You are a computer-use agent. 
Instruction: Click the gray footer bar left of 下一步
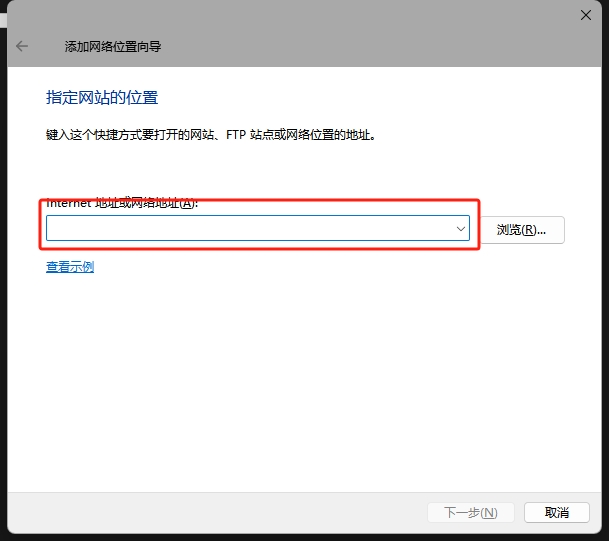200,512
